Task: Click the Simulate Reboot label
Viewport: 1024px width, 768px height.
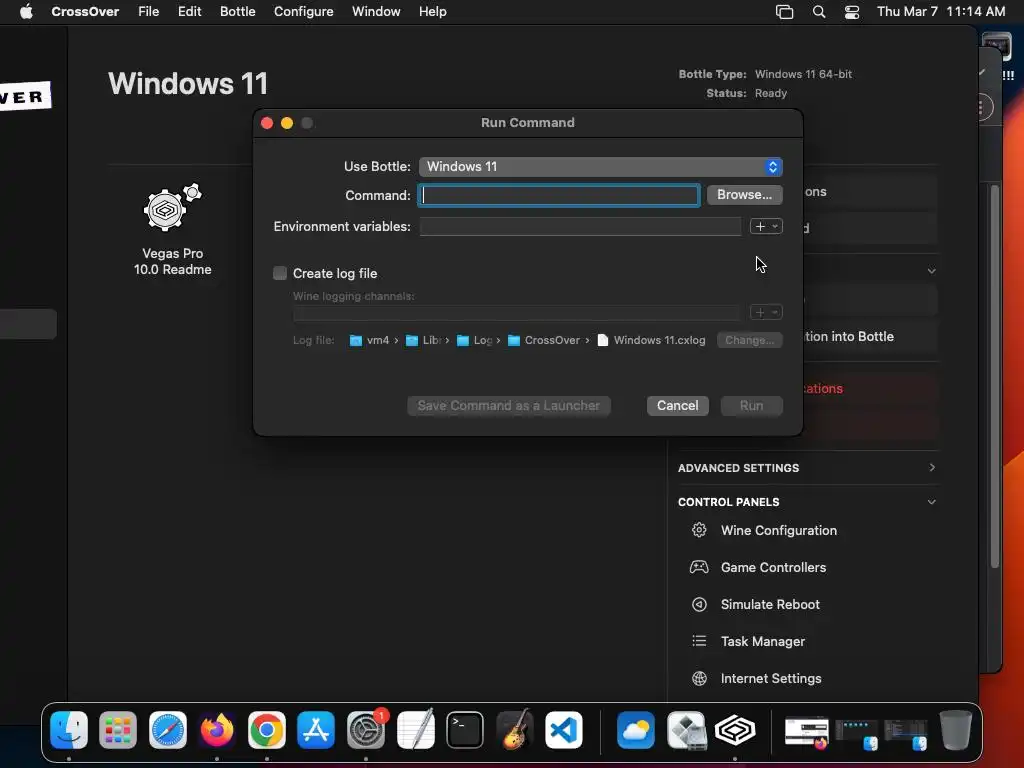Action: click(770, 604)
